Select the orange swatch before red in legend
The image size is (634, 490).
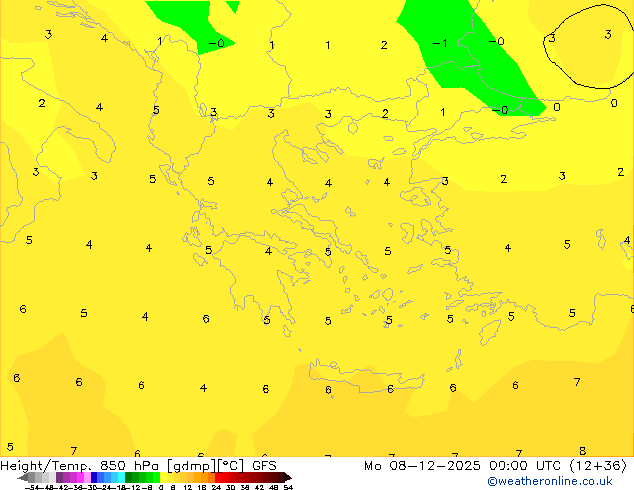(211, 477)
